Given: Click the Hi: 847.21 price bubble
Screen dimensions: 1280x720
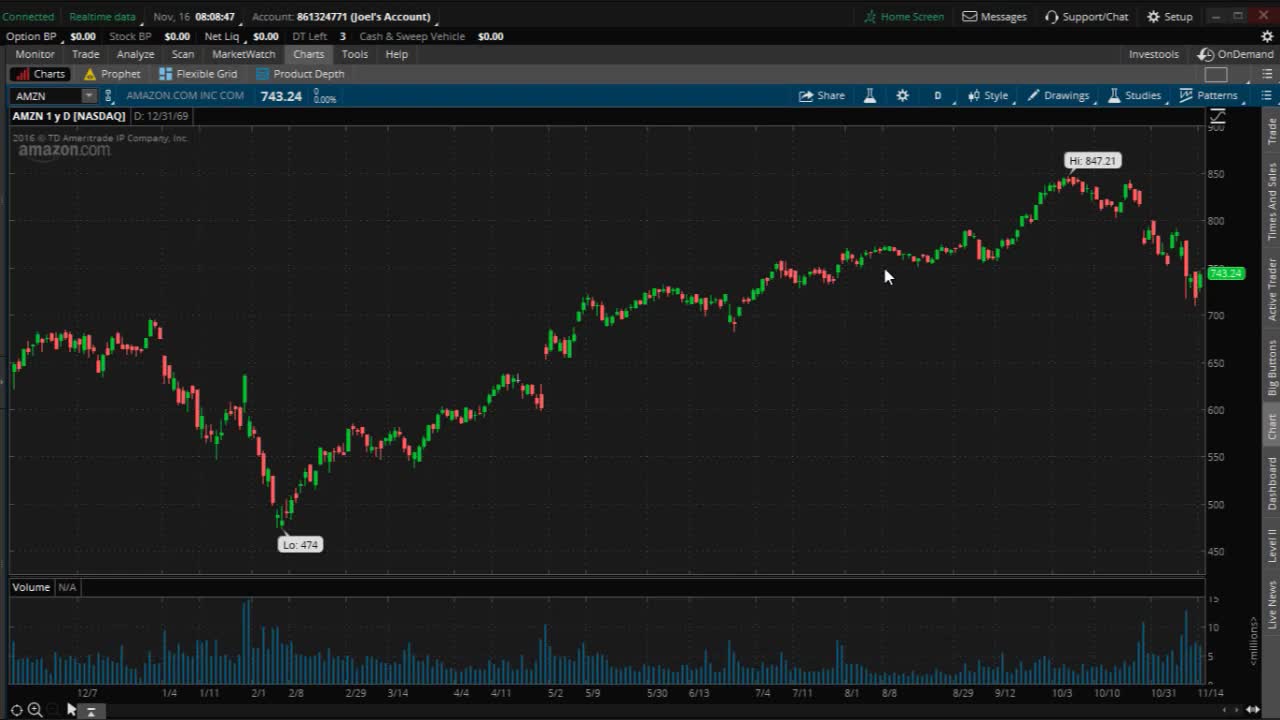Looking at the screenshot, I should [1092, 161].
